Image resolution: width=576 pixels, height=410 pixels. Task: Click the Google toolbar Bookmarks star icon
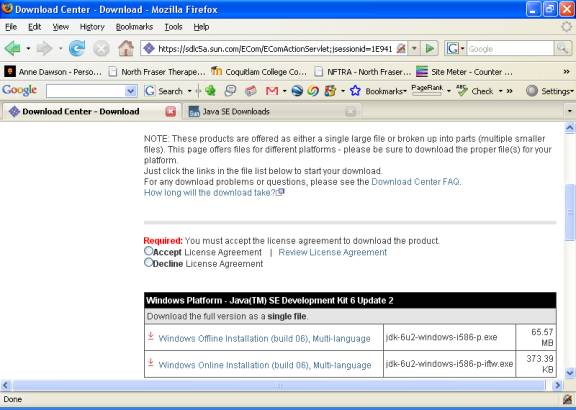tap(355, 91)
